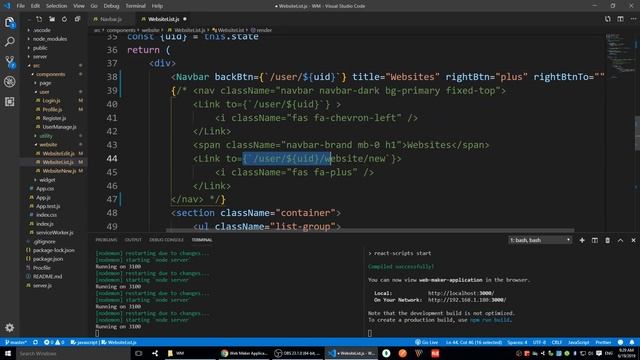
Task: Split the editor to the right
Action: [620, 19]
